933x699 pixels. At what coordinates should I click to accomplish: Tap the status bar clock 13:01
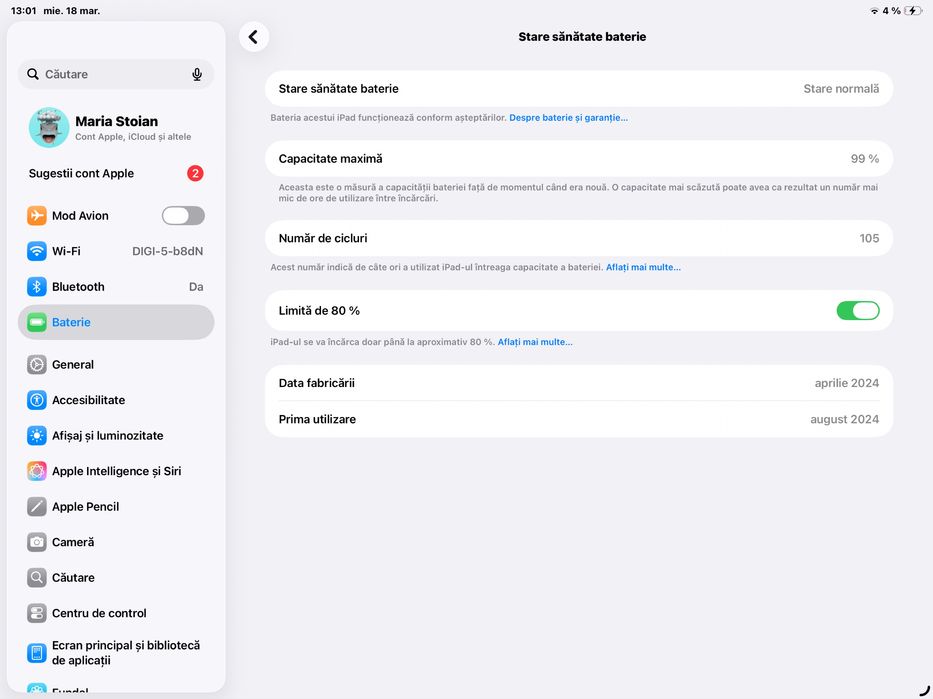23,11
